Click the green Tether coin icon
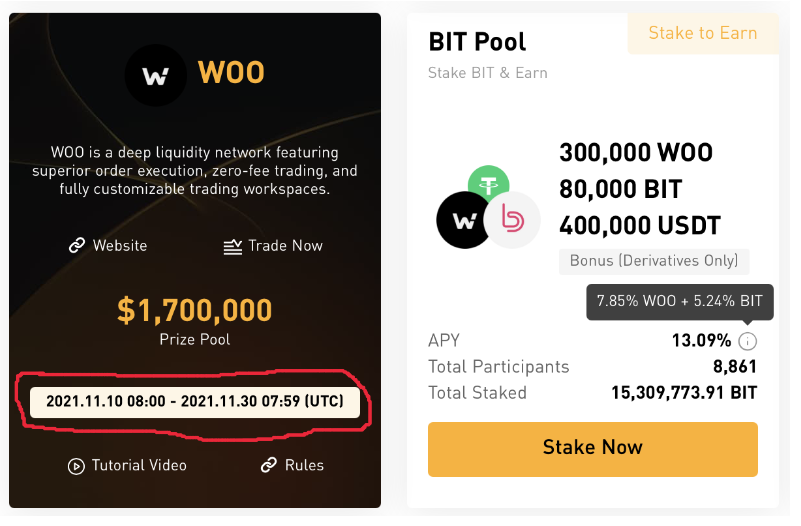The image size is (801, 526). coord(488,184)
